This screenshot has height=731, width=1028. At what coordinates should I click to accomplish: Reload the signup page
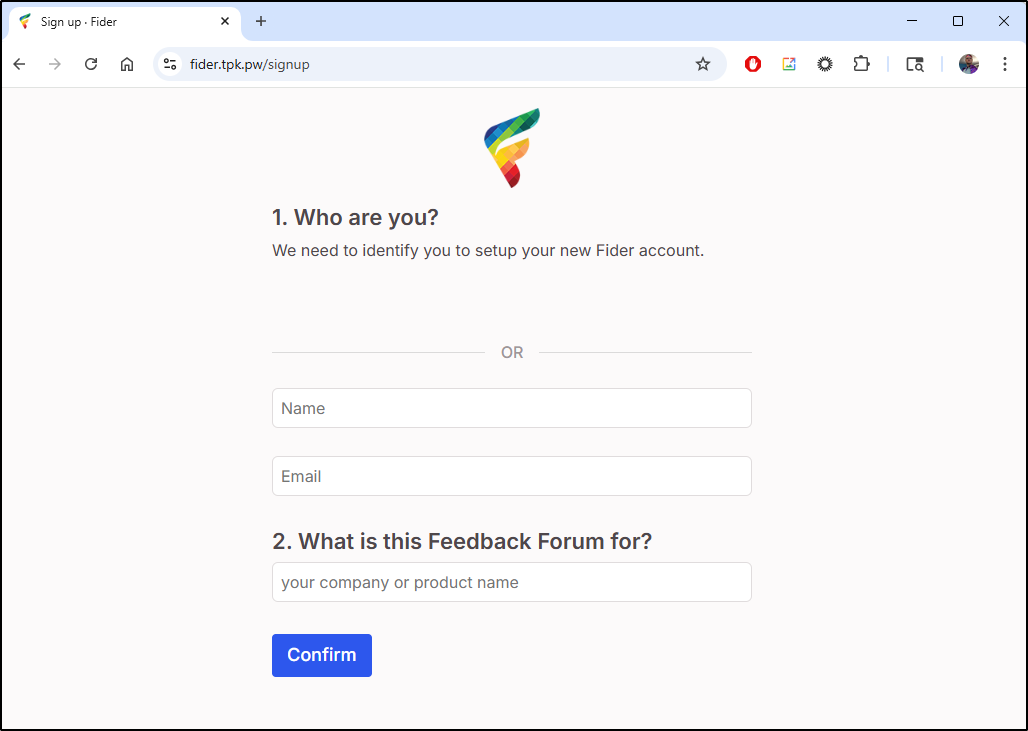pos(91,64)
